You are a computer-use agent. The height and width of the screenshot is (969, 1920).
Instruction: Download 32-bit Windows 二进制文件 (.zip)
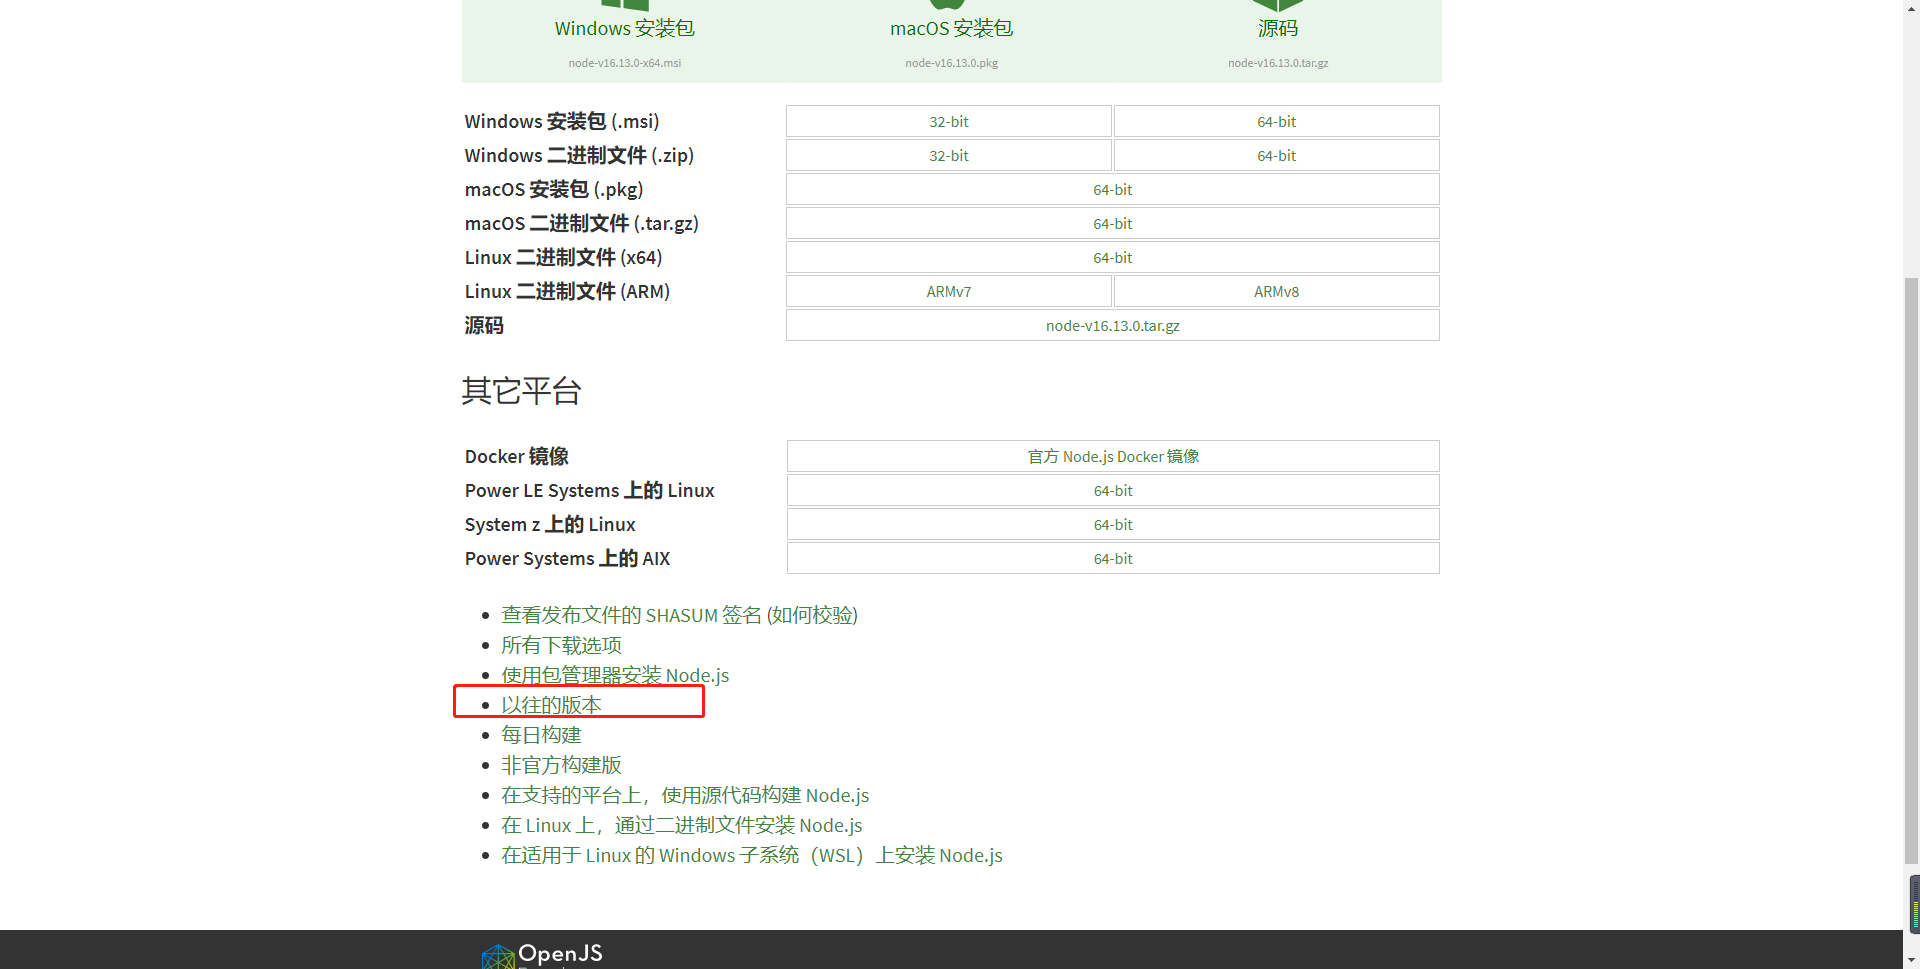click(x=949, y=155)
